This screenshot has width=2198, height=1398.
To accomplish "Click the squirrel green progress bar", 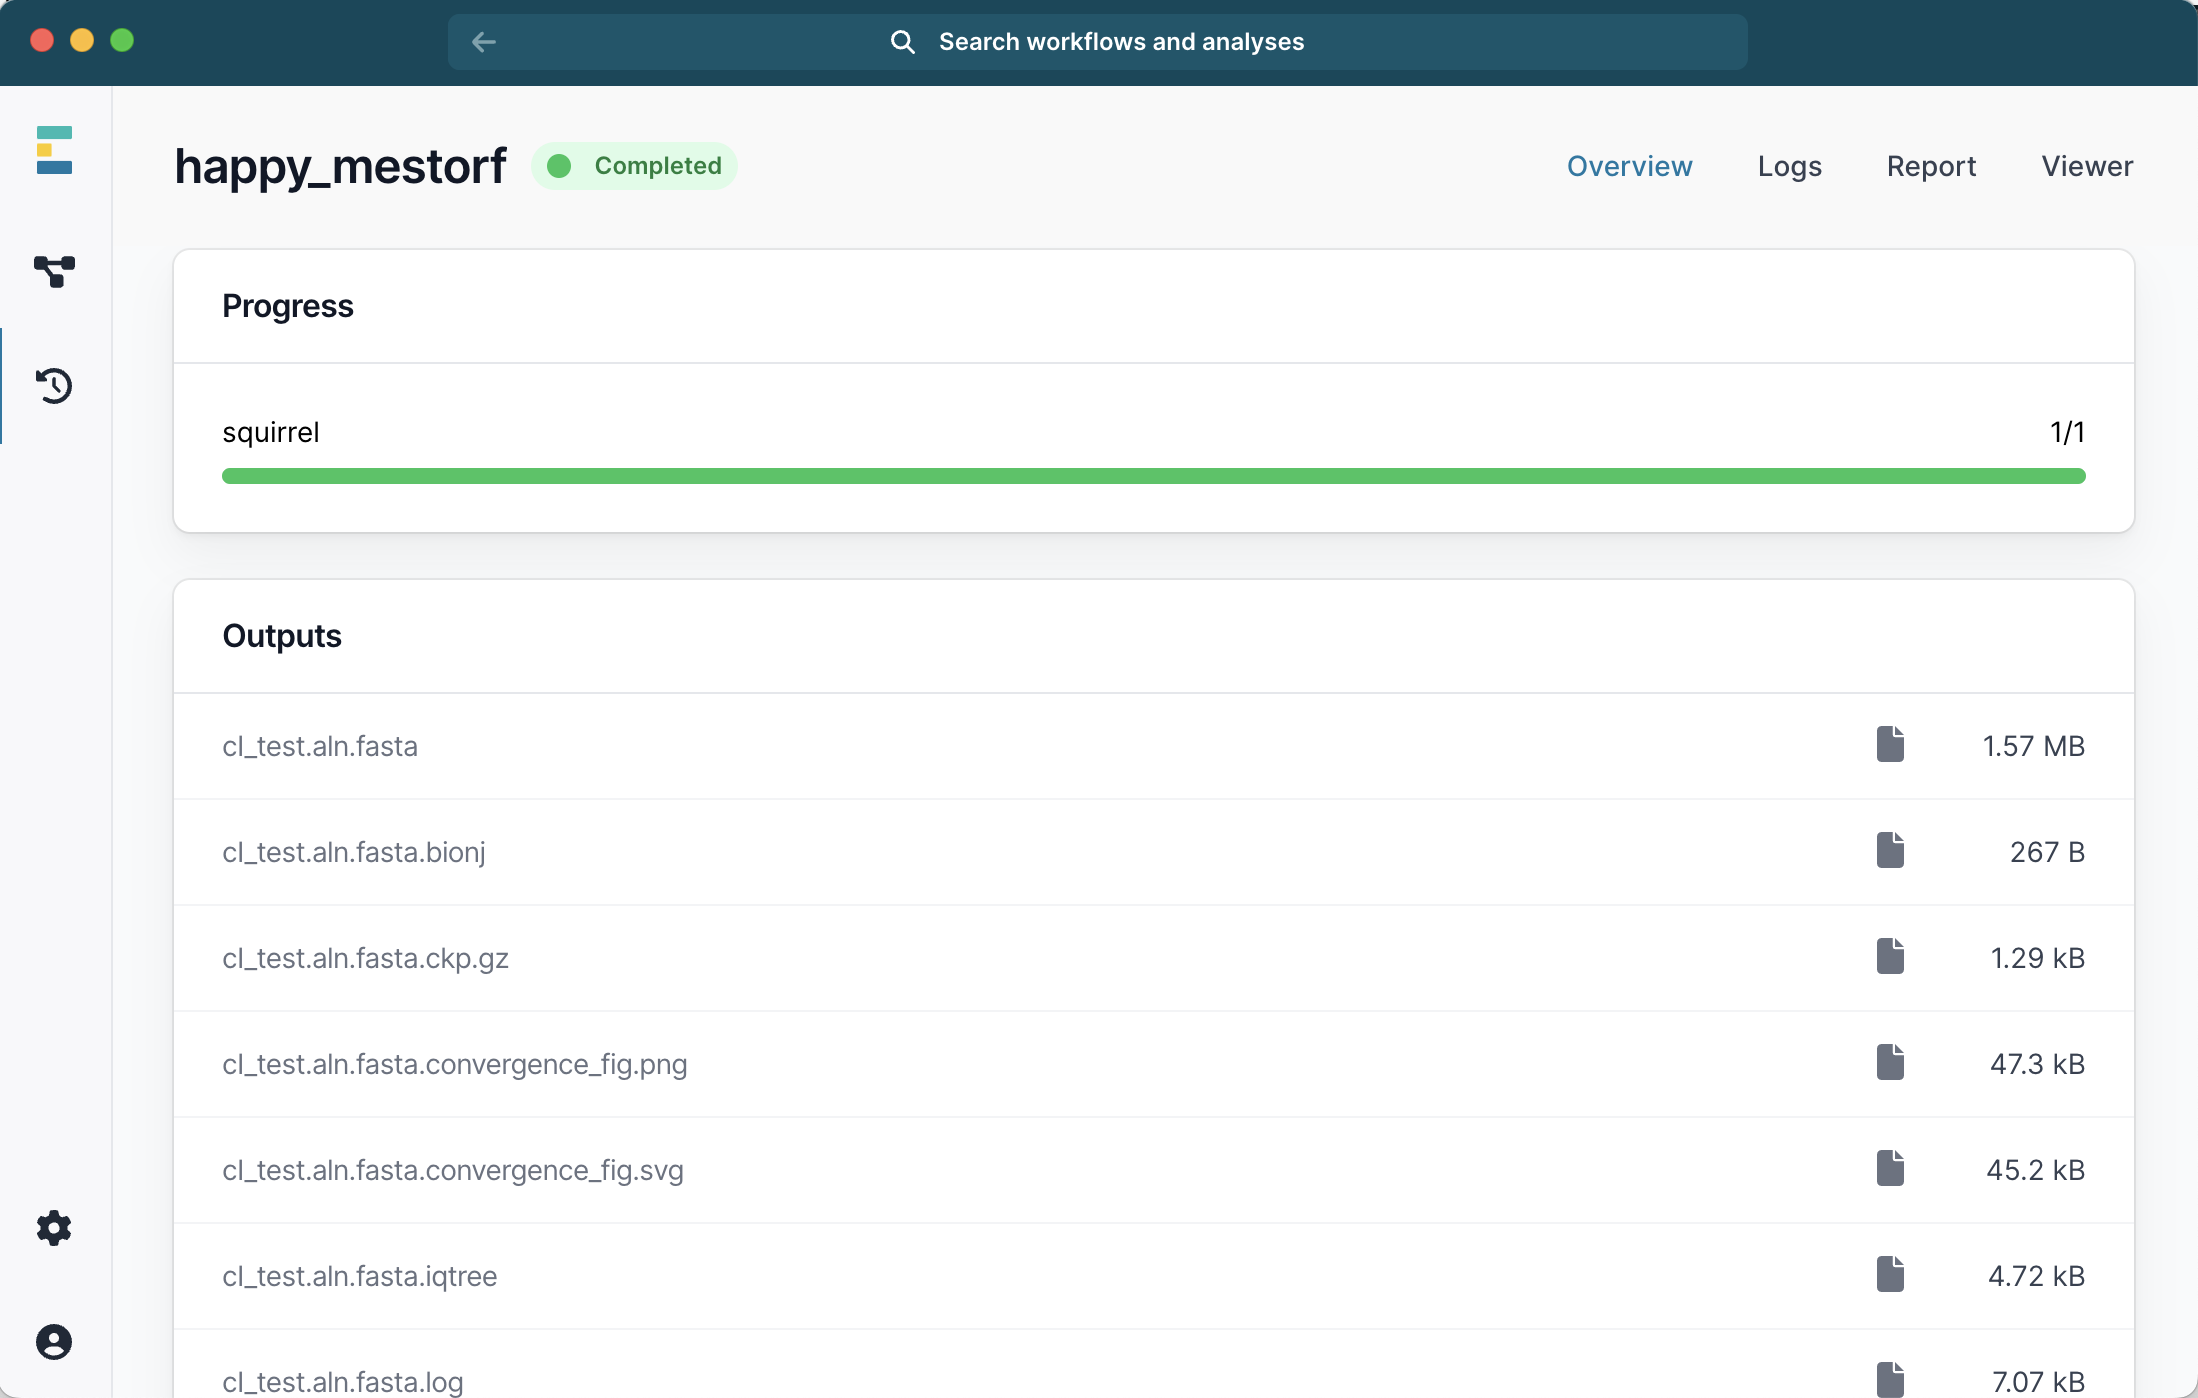I will [1153, 476].
